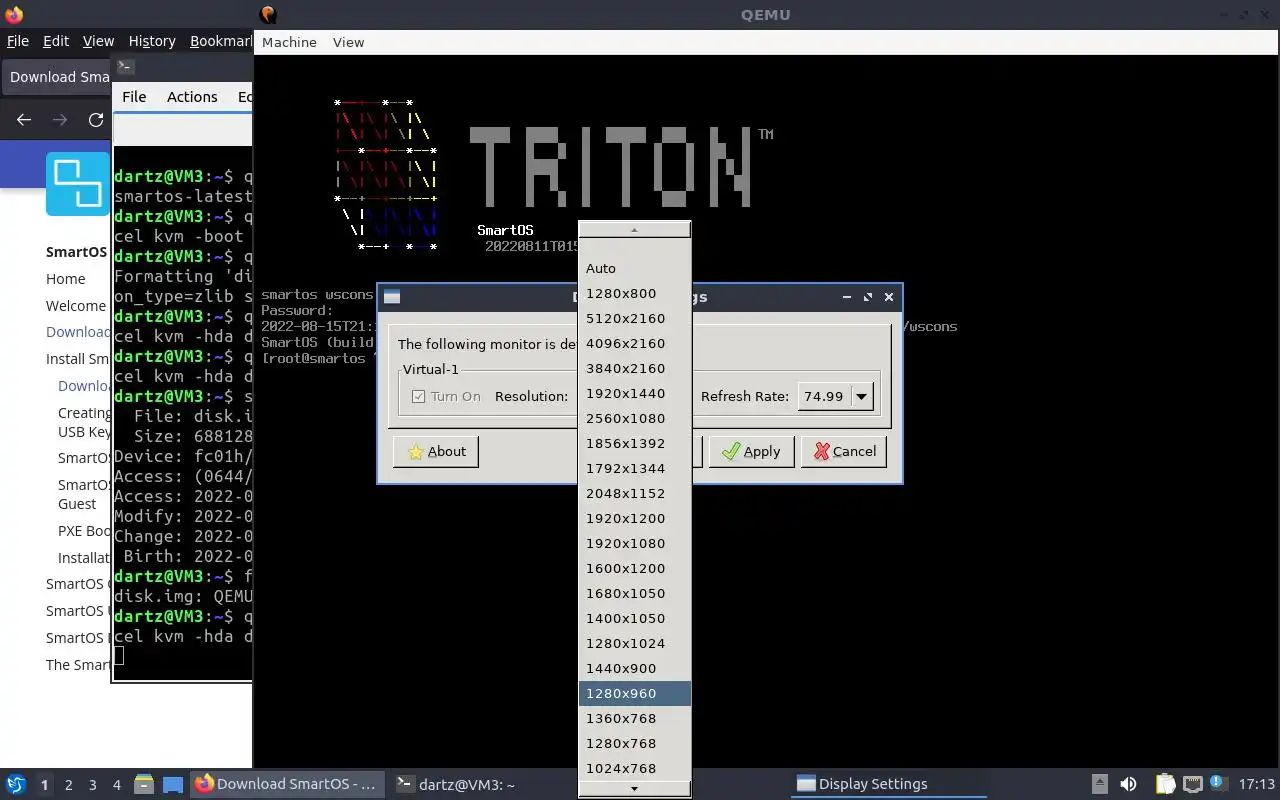Click the volume speaker tray icon
Screen dimensions: 1280x800
click(x=1128, y=784)
